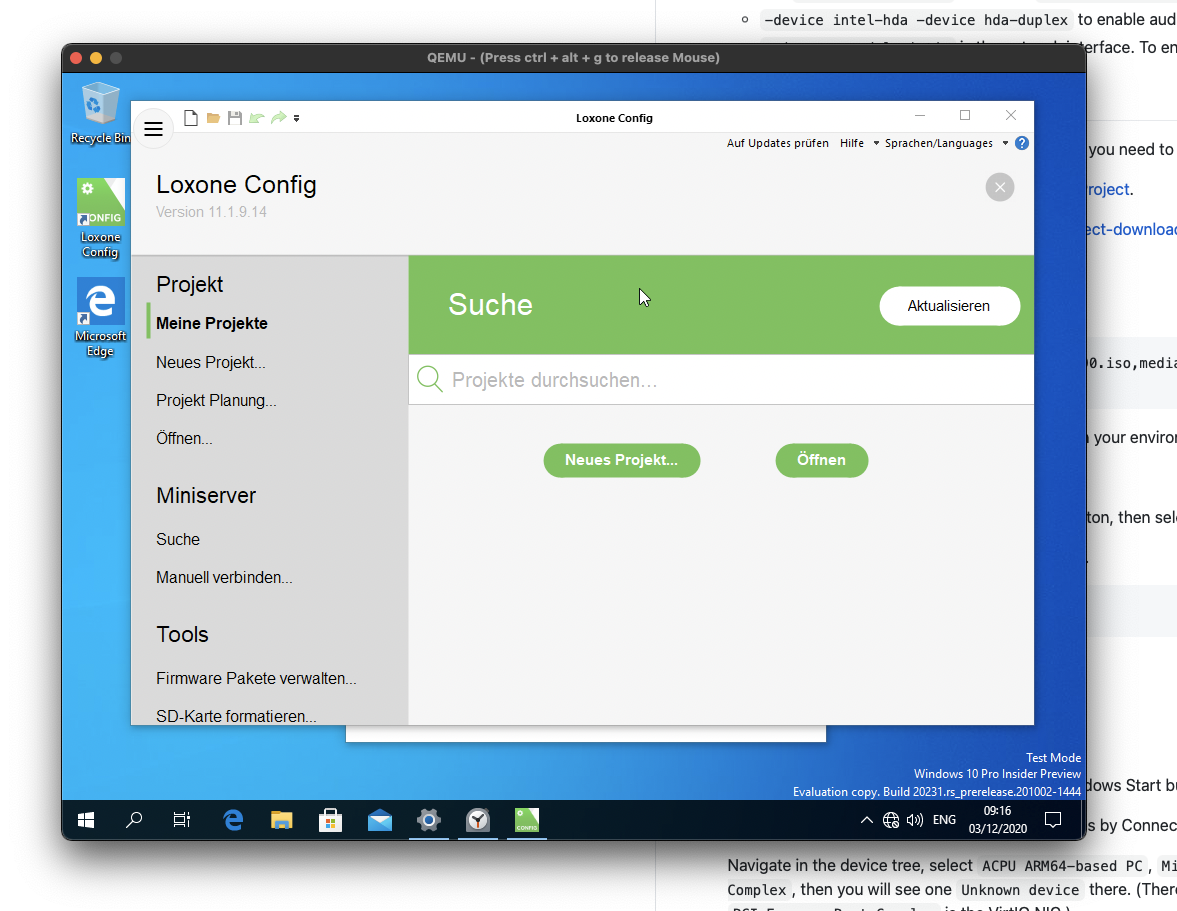Click the save diskette icon in quick toolbar
1177x911 pixels.
click(x=235, y=118)
